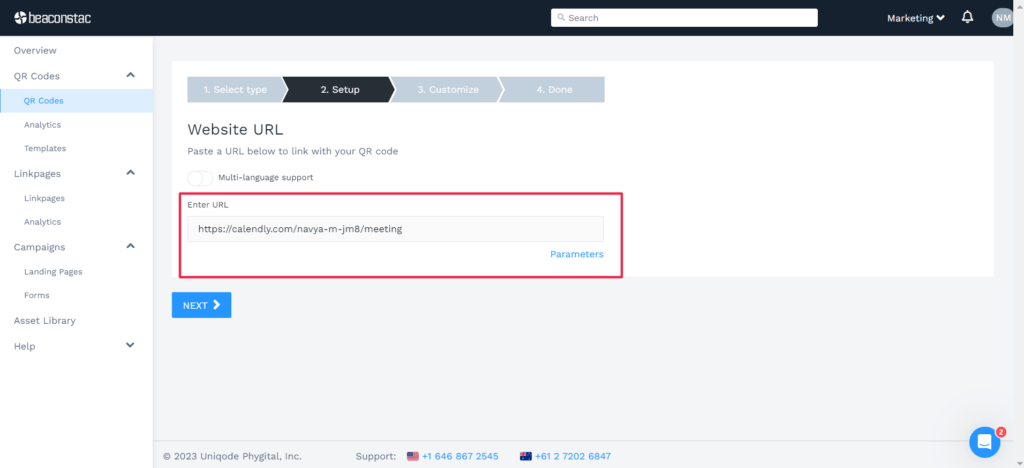
Task: Focus the Enter URL input field
Action: pos(395,229)
